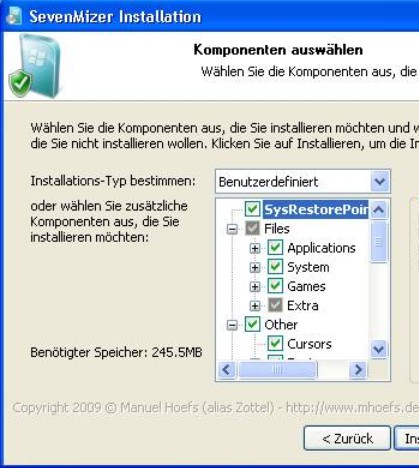Expand the Extra tree node

pyautogui.click(x=255, y=306)
